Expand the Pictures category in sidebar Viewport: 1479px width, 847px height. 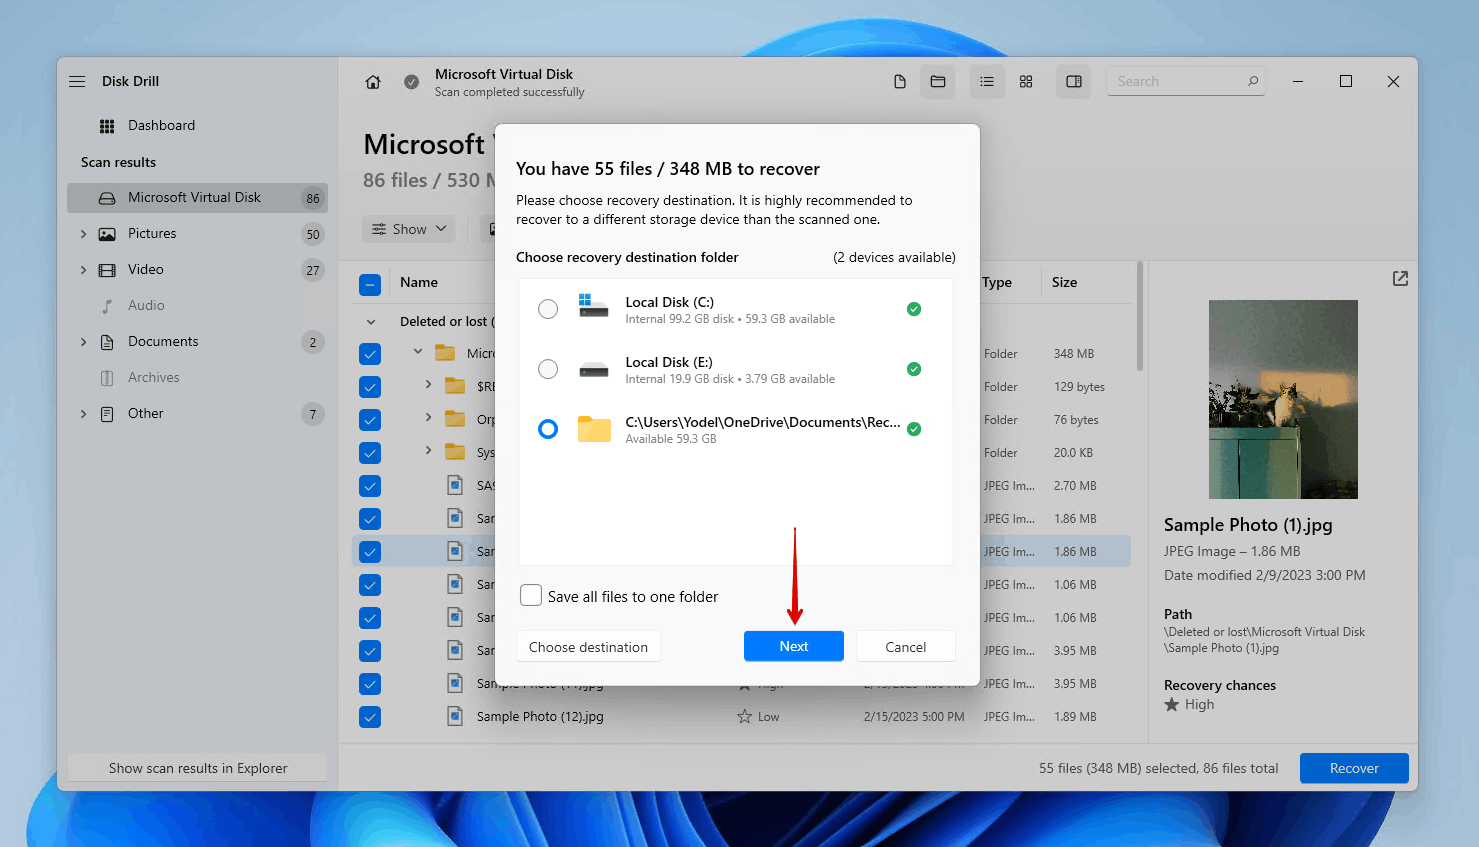coord(83,234)
